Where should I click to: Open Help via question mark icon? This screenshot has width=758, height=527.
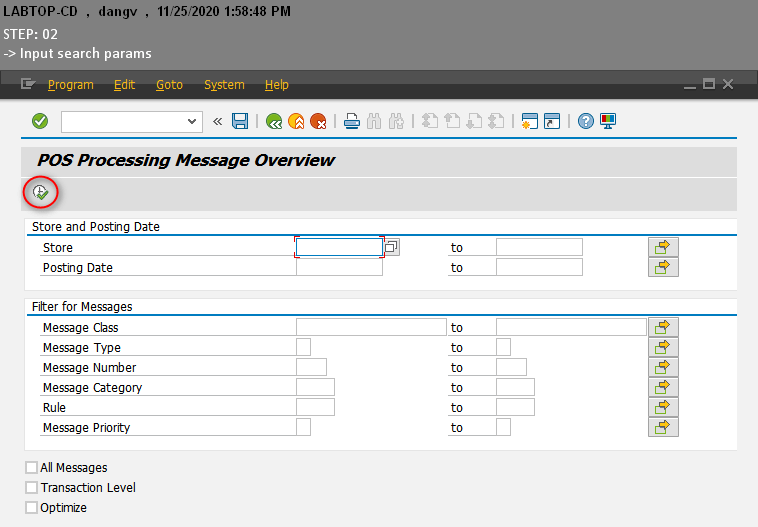[586, 121]
